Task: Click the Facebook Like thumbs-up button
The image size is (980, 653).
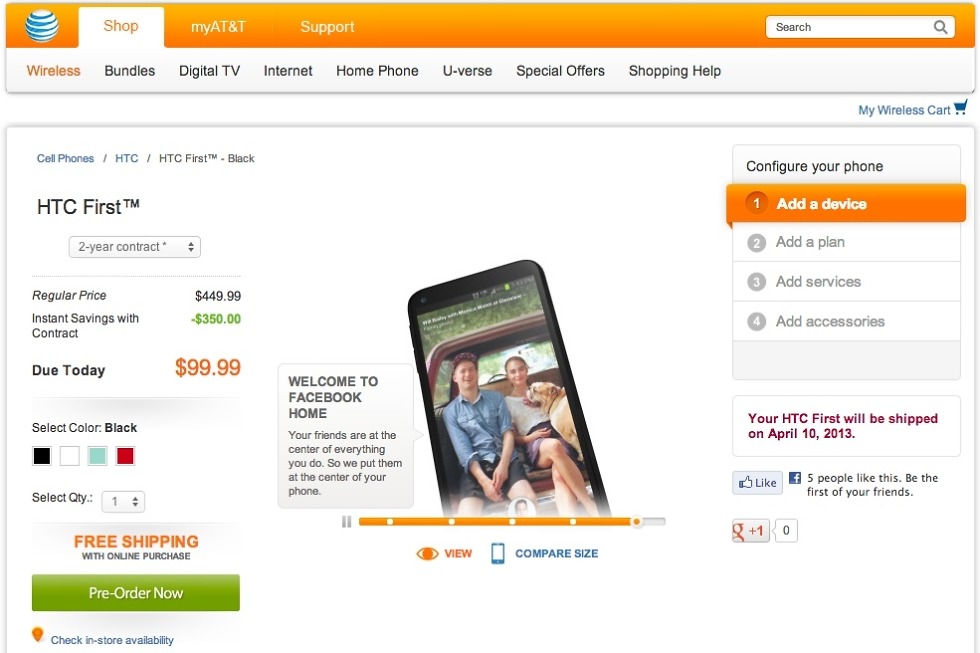Action: pyautogui.click(x=757, y=483)
